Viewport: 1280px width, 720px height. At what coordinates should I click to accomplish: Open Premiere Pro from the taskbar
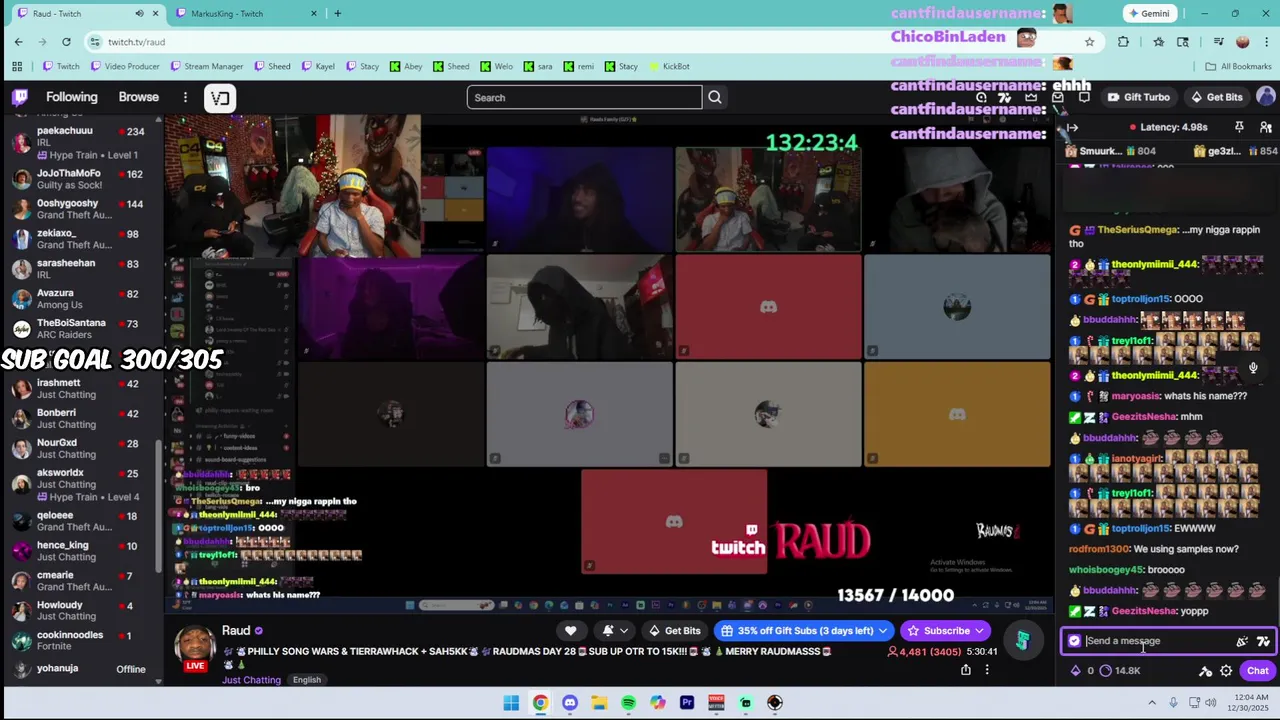[x=687, y=703]
